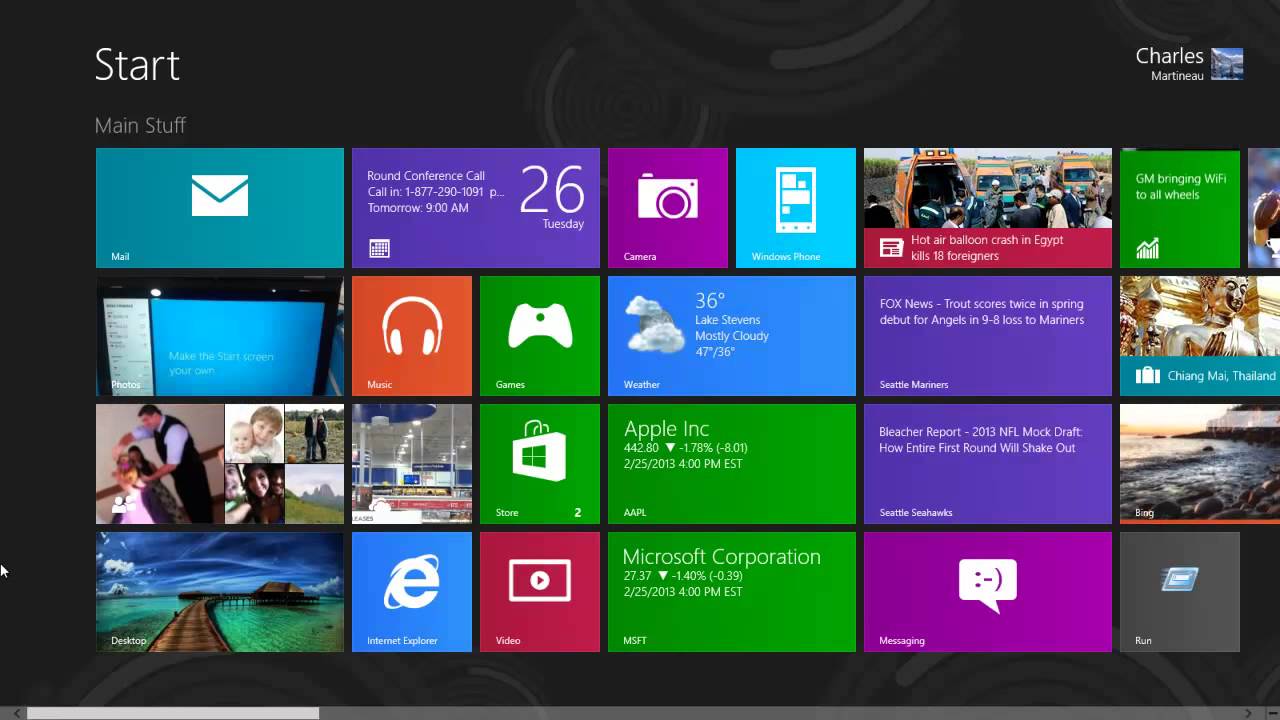Open the Apple Inc AAPL stock tile

coord(732,464)
